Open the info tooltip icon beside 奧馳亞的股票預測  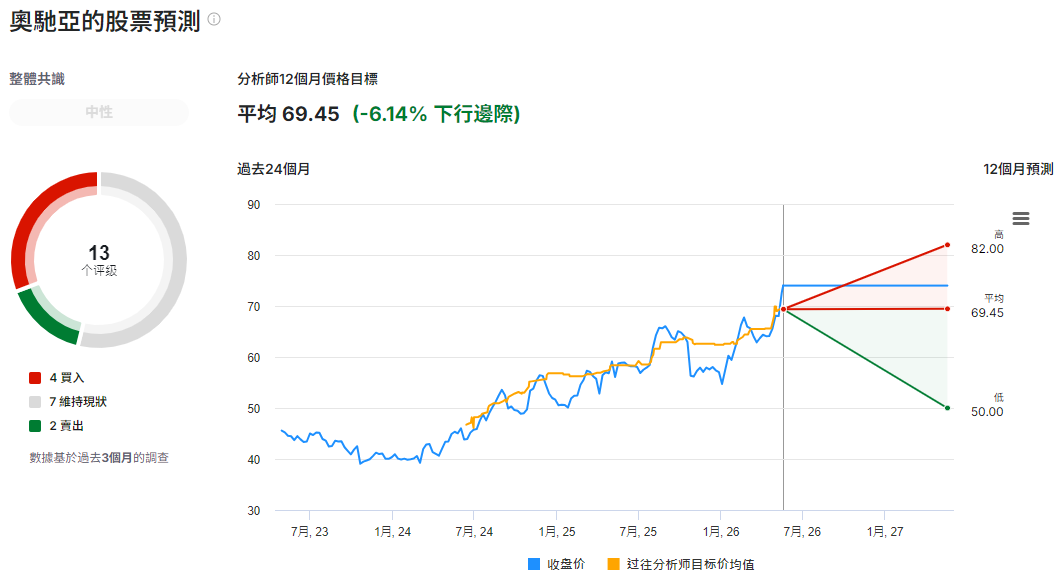click(x=213, y=19)
